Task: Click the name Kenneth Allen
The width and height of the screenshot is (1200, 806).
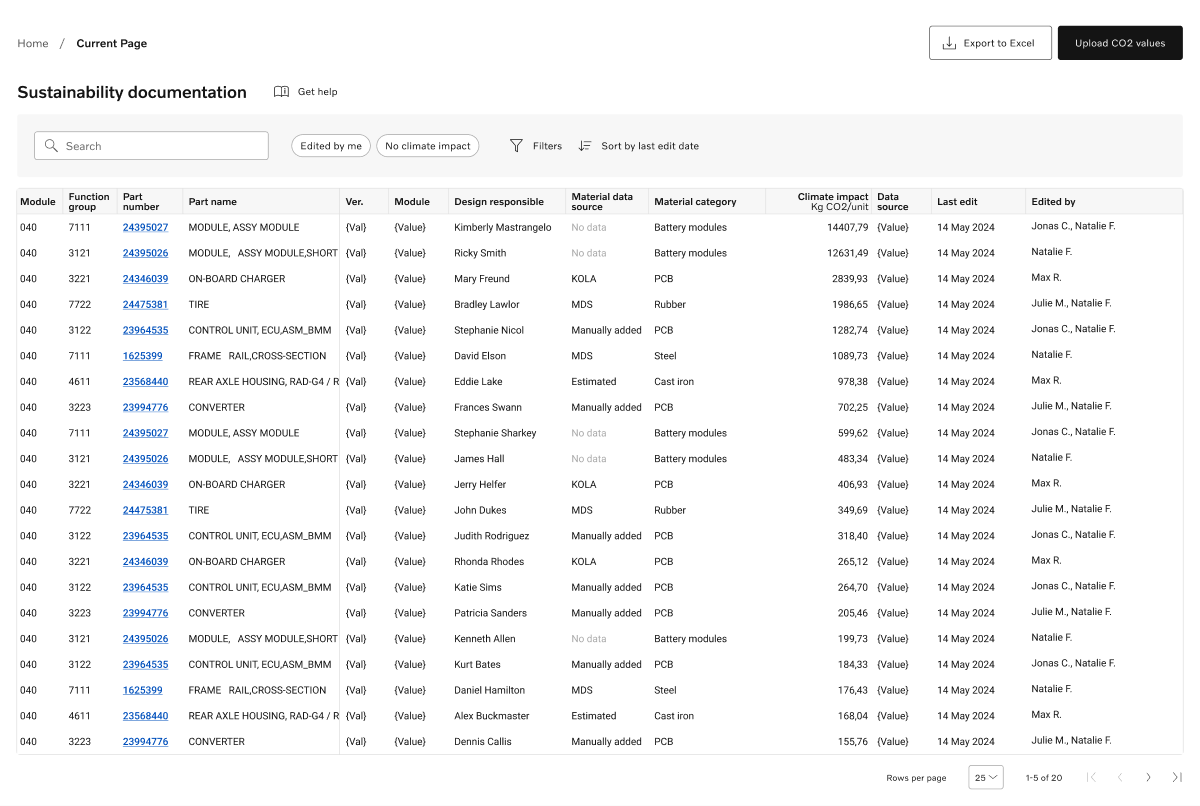Action: 485,639
